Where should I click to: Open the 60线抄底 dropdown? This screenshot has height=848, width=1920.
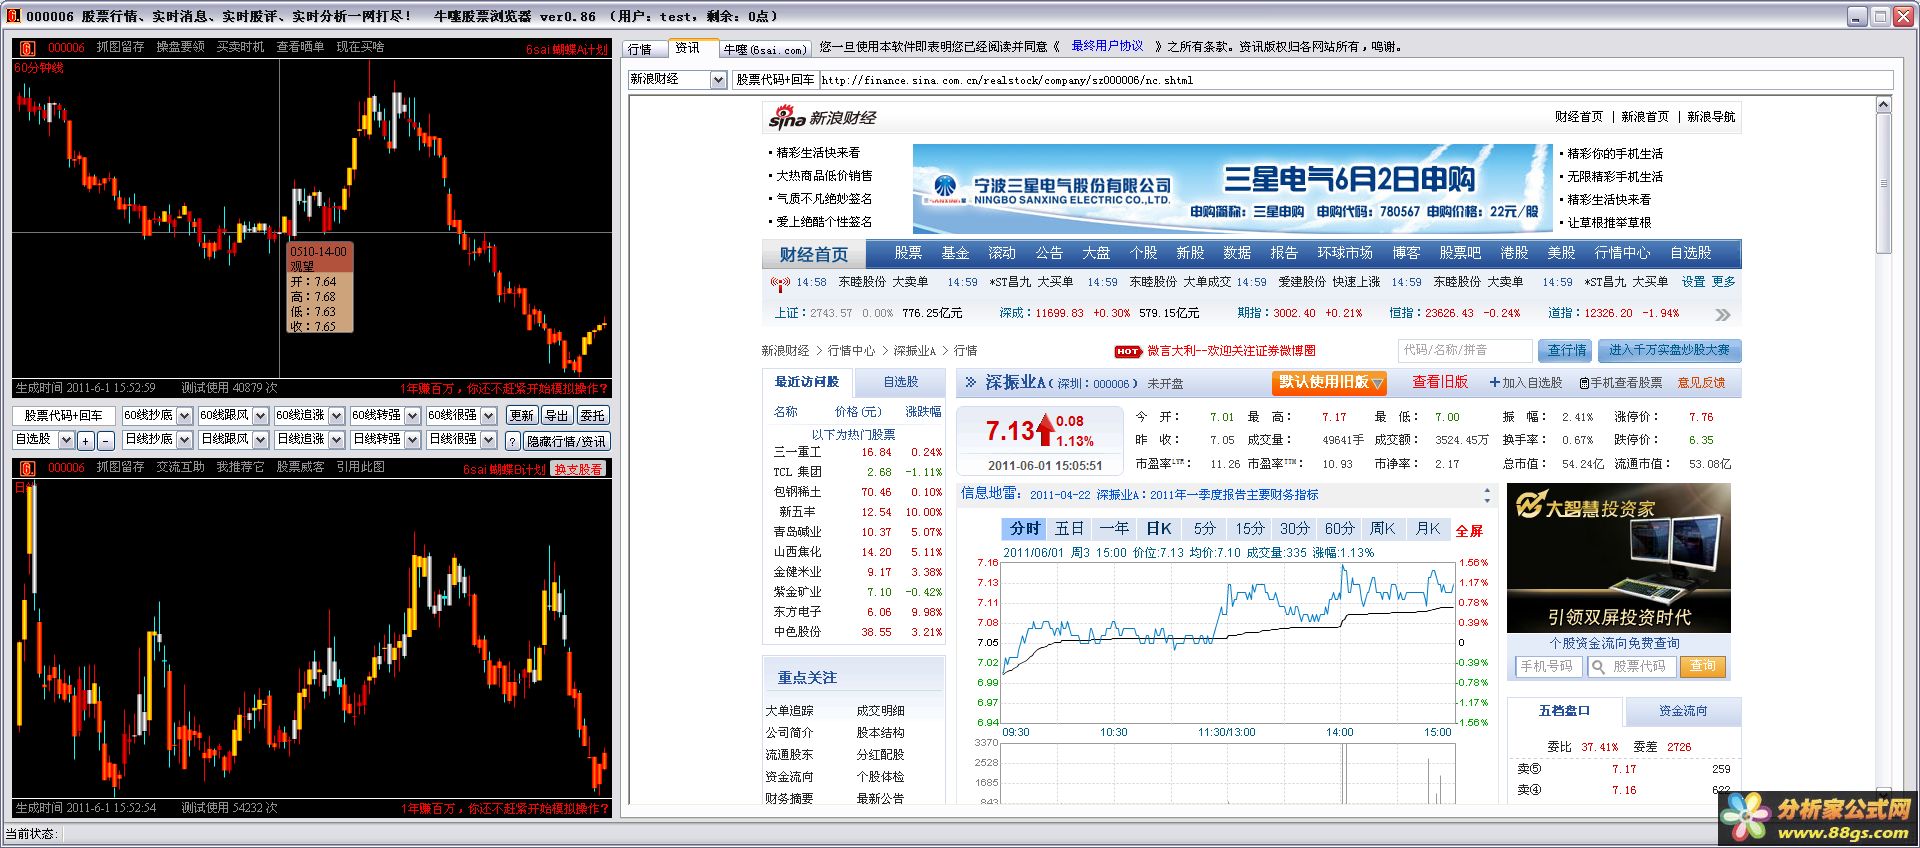(x=184, y=415)
